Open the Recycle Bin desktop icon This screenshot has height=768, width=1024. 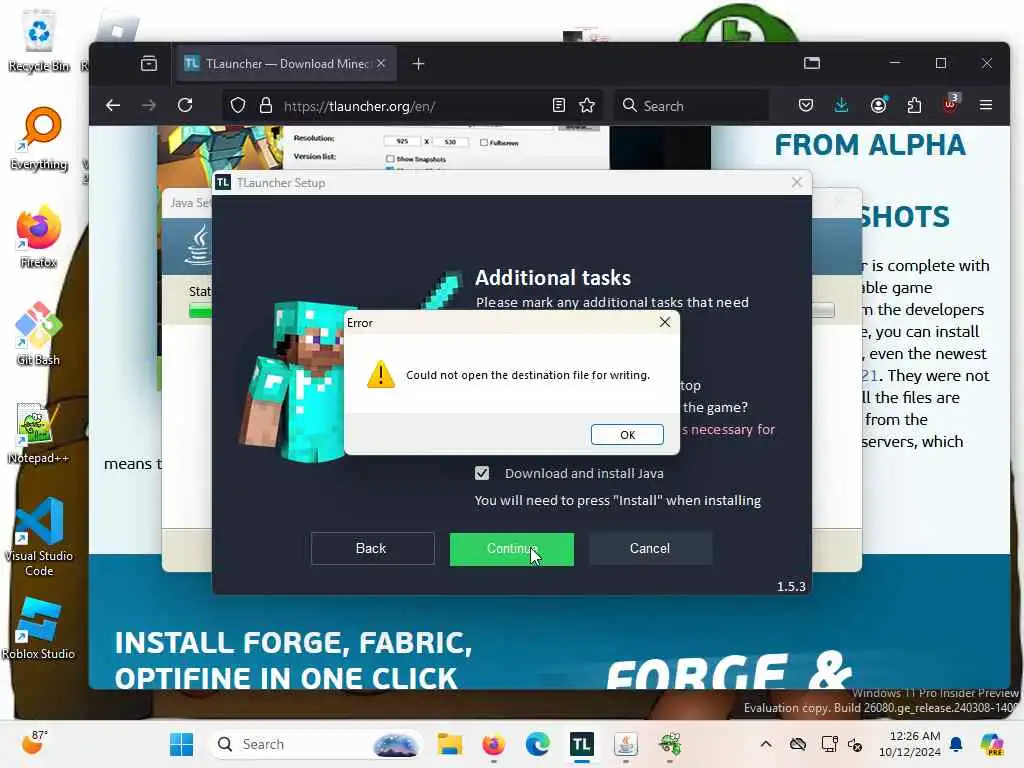click(x=39, y=40)
